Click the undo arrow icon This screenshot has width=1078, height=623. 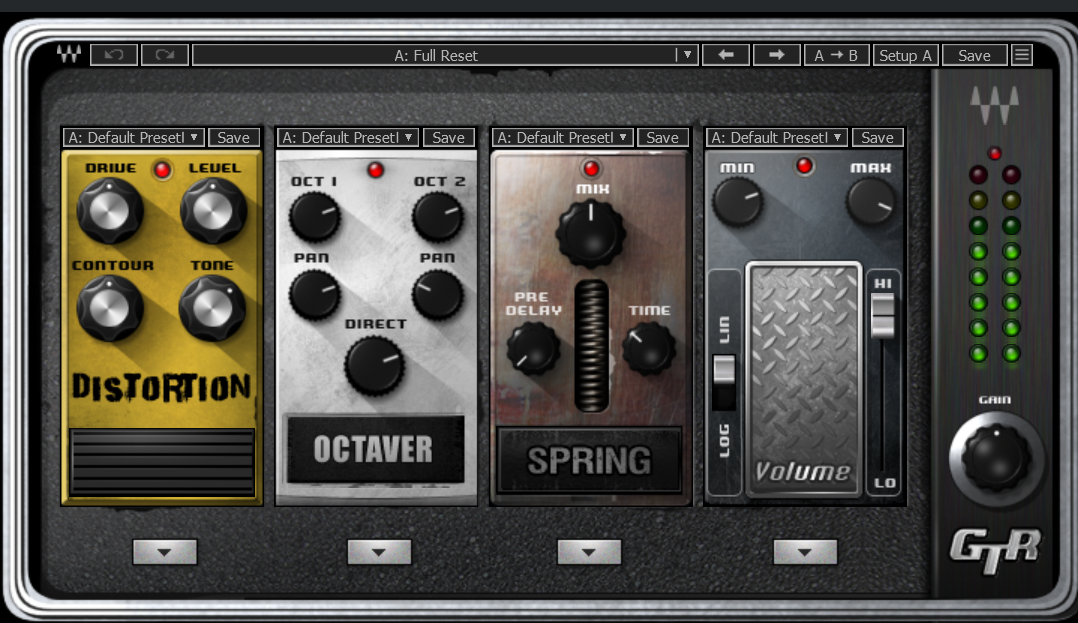(113, 55)
